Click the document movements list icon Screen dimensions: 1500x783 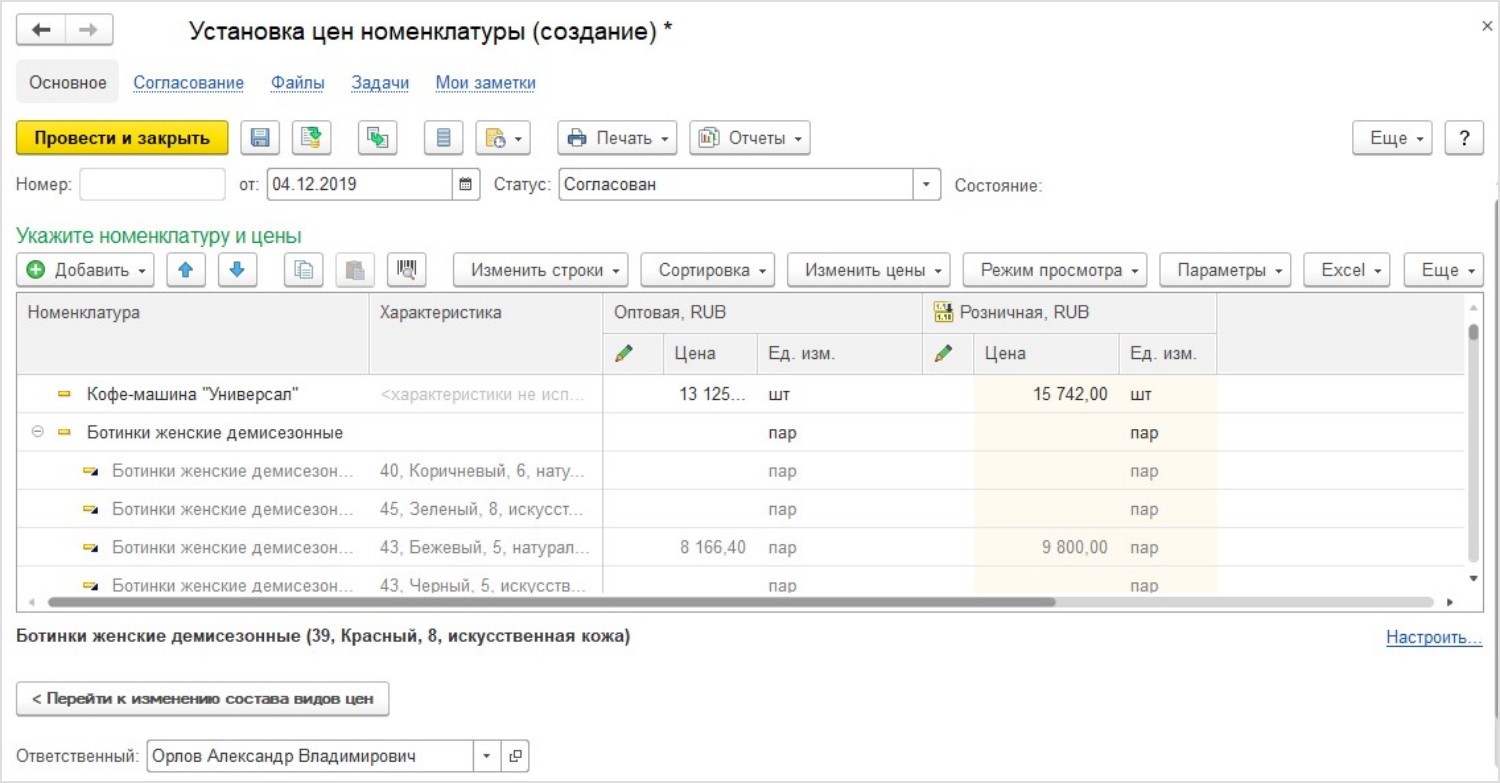pyautogui.click(x=443, y=138)
